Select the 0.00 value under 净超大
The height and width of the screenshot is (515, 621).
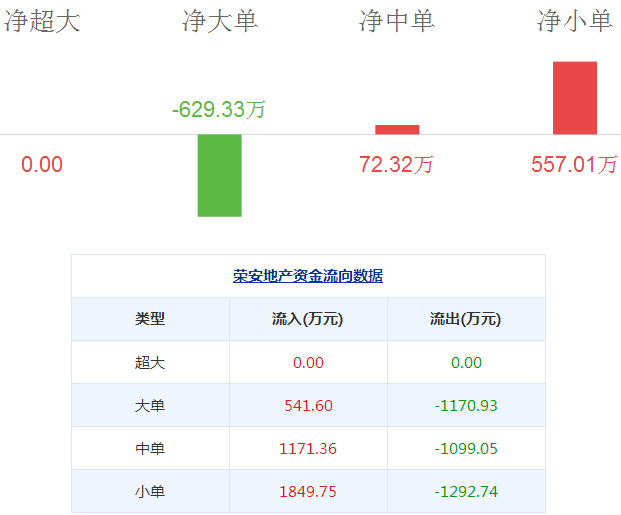point(42,164)
